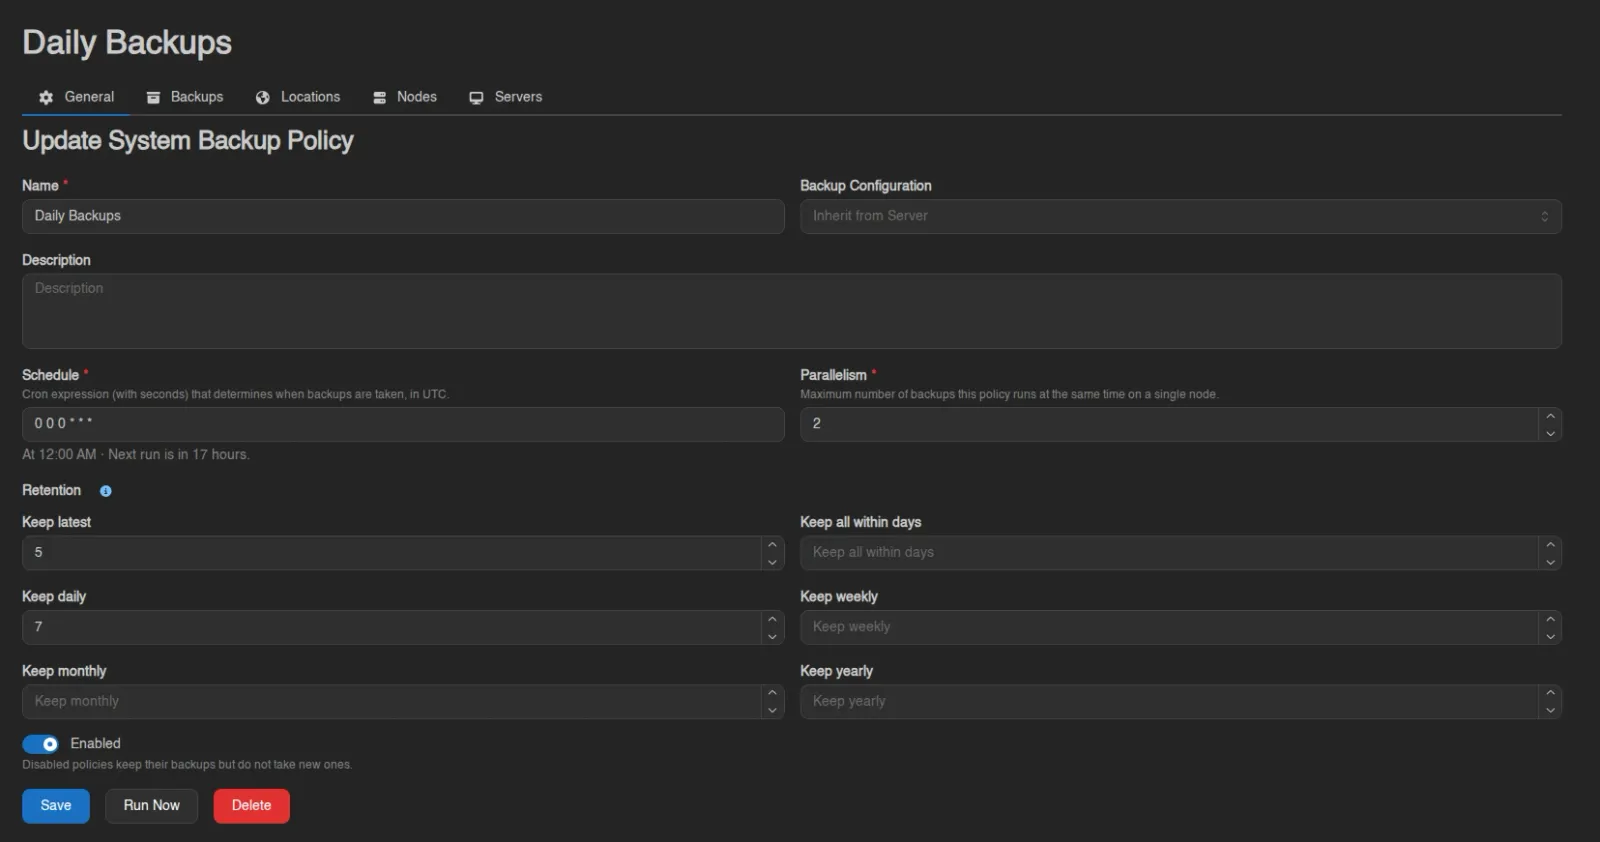The height and width of the screenshot is (842, 1600).
Task: Increment the Keep latest count
Action: tap(772, 545)
